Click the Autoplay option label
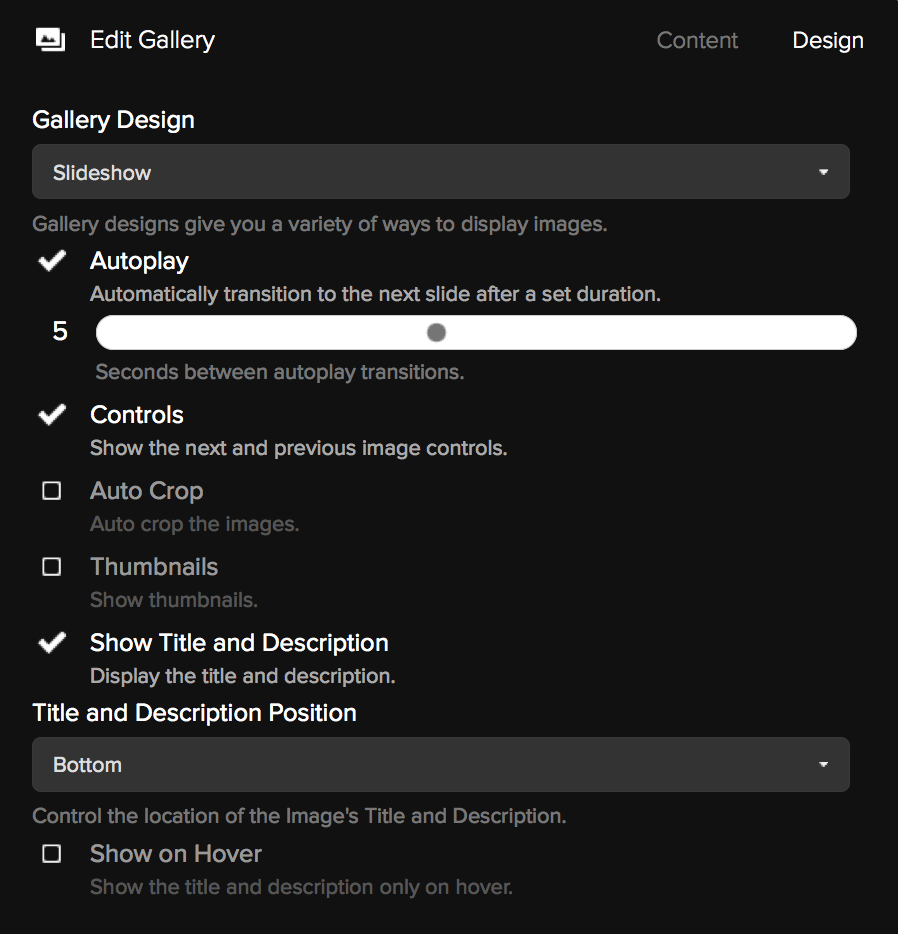 [139, 261]
